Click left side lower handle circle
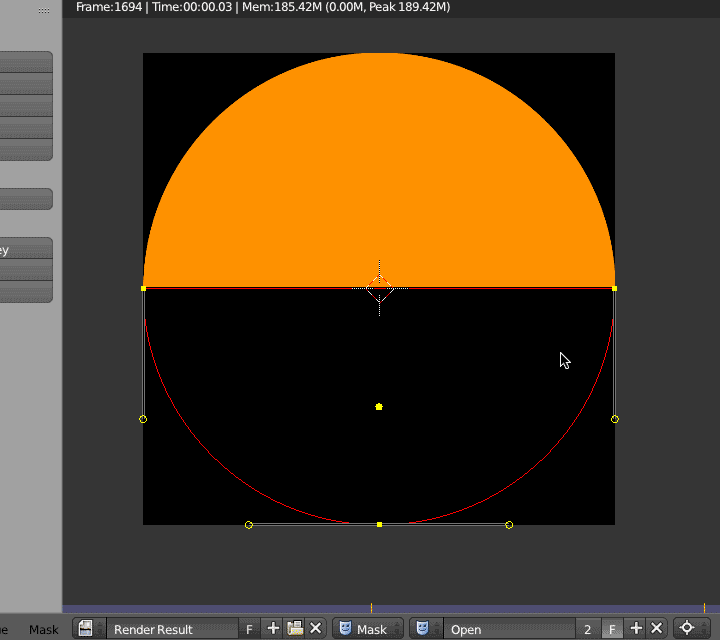 point(143,419)
